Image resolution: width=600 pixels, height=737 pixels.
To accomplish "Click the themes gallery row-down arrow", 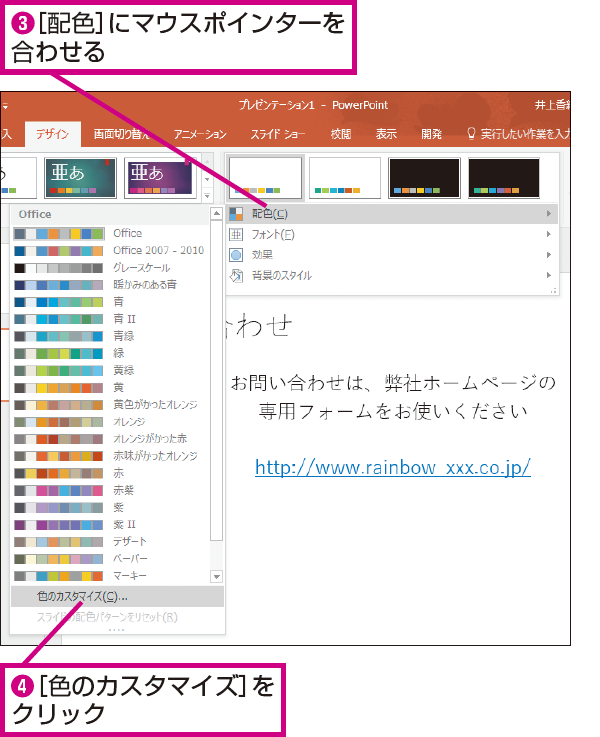I will (x=207, y=179).
